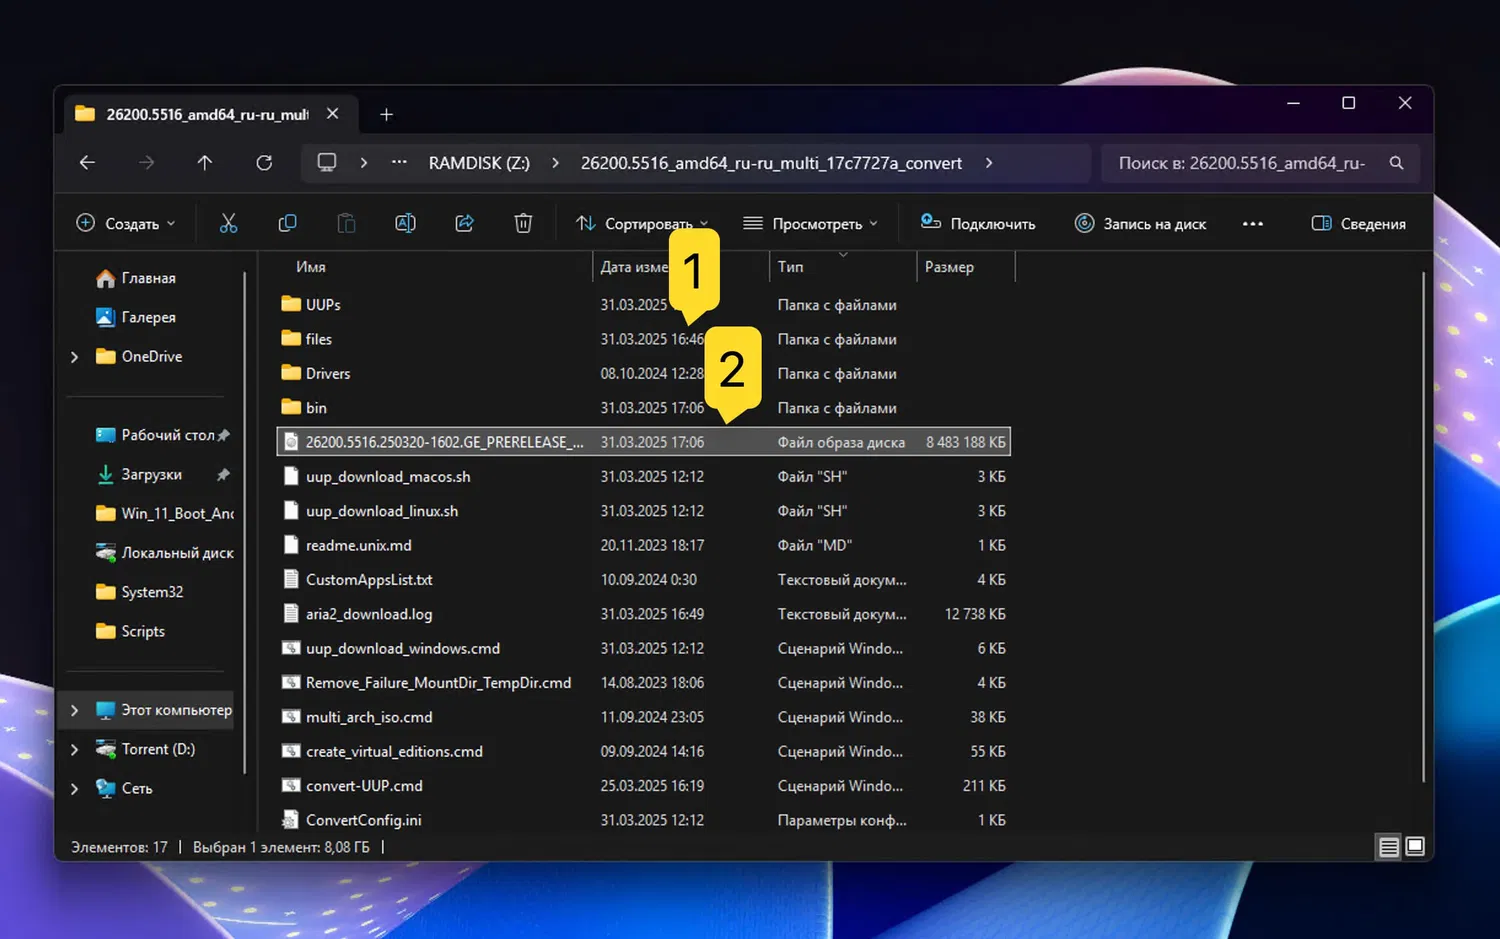Select the convert-UUP.cmd file
Viewport: 1500px width, 939px height.
coord(364,786)
